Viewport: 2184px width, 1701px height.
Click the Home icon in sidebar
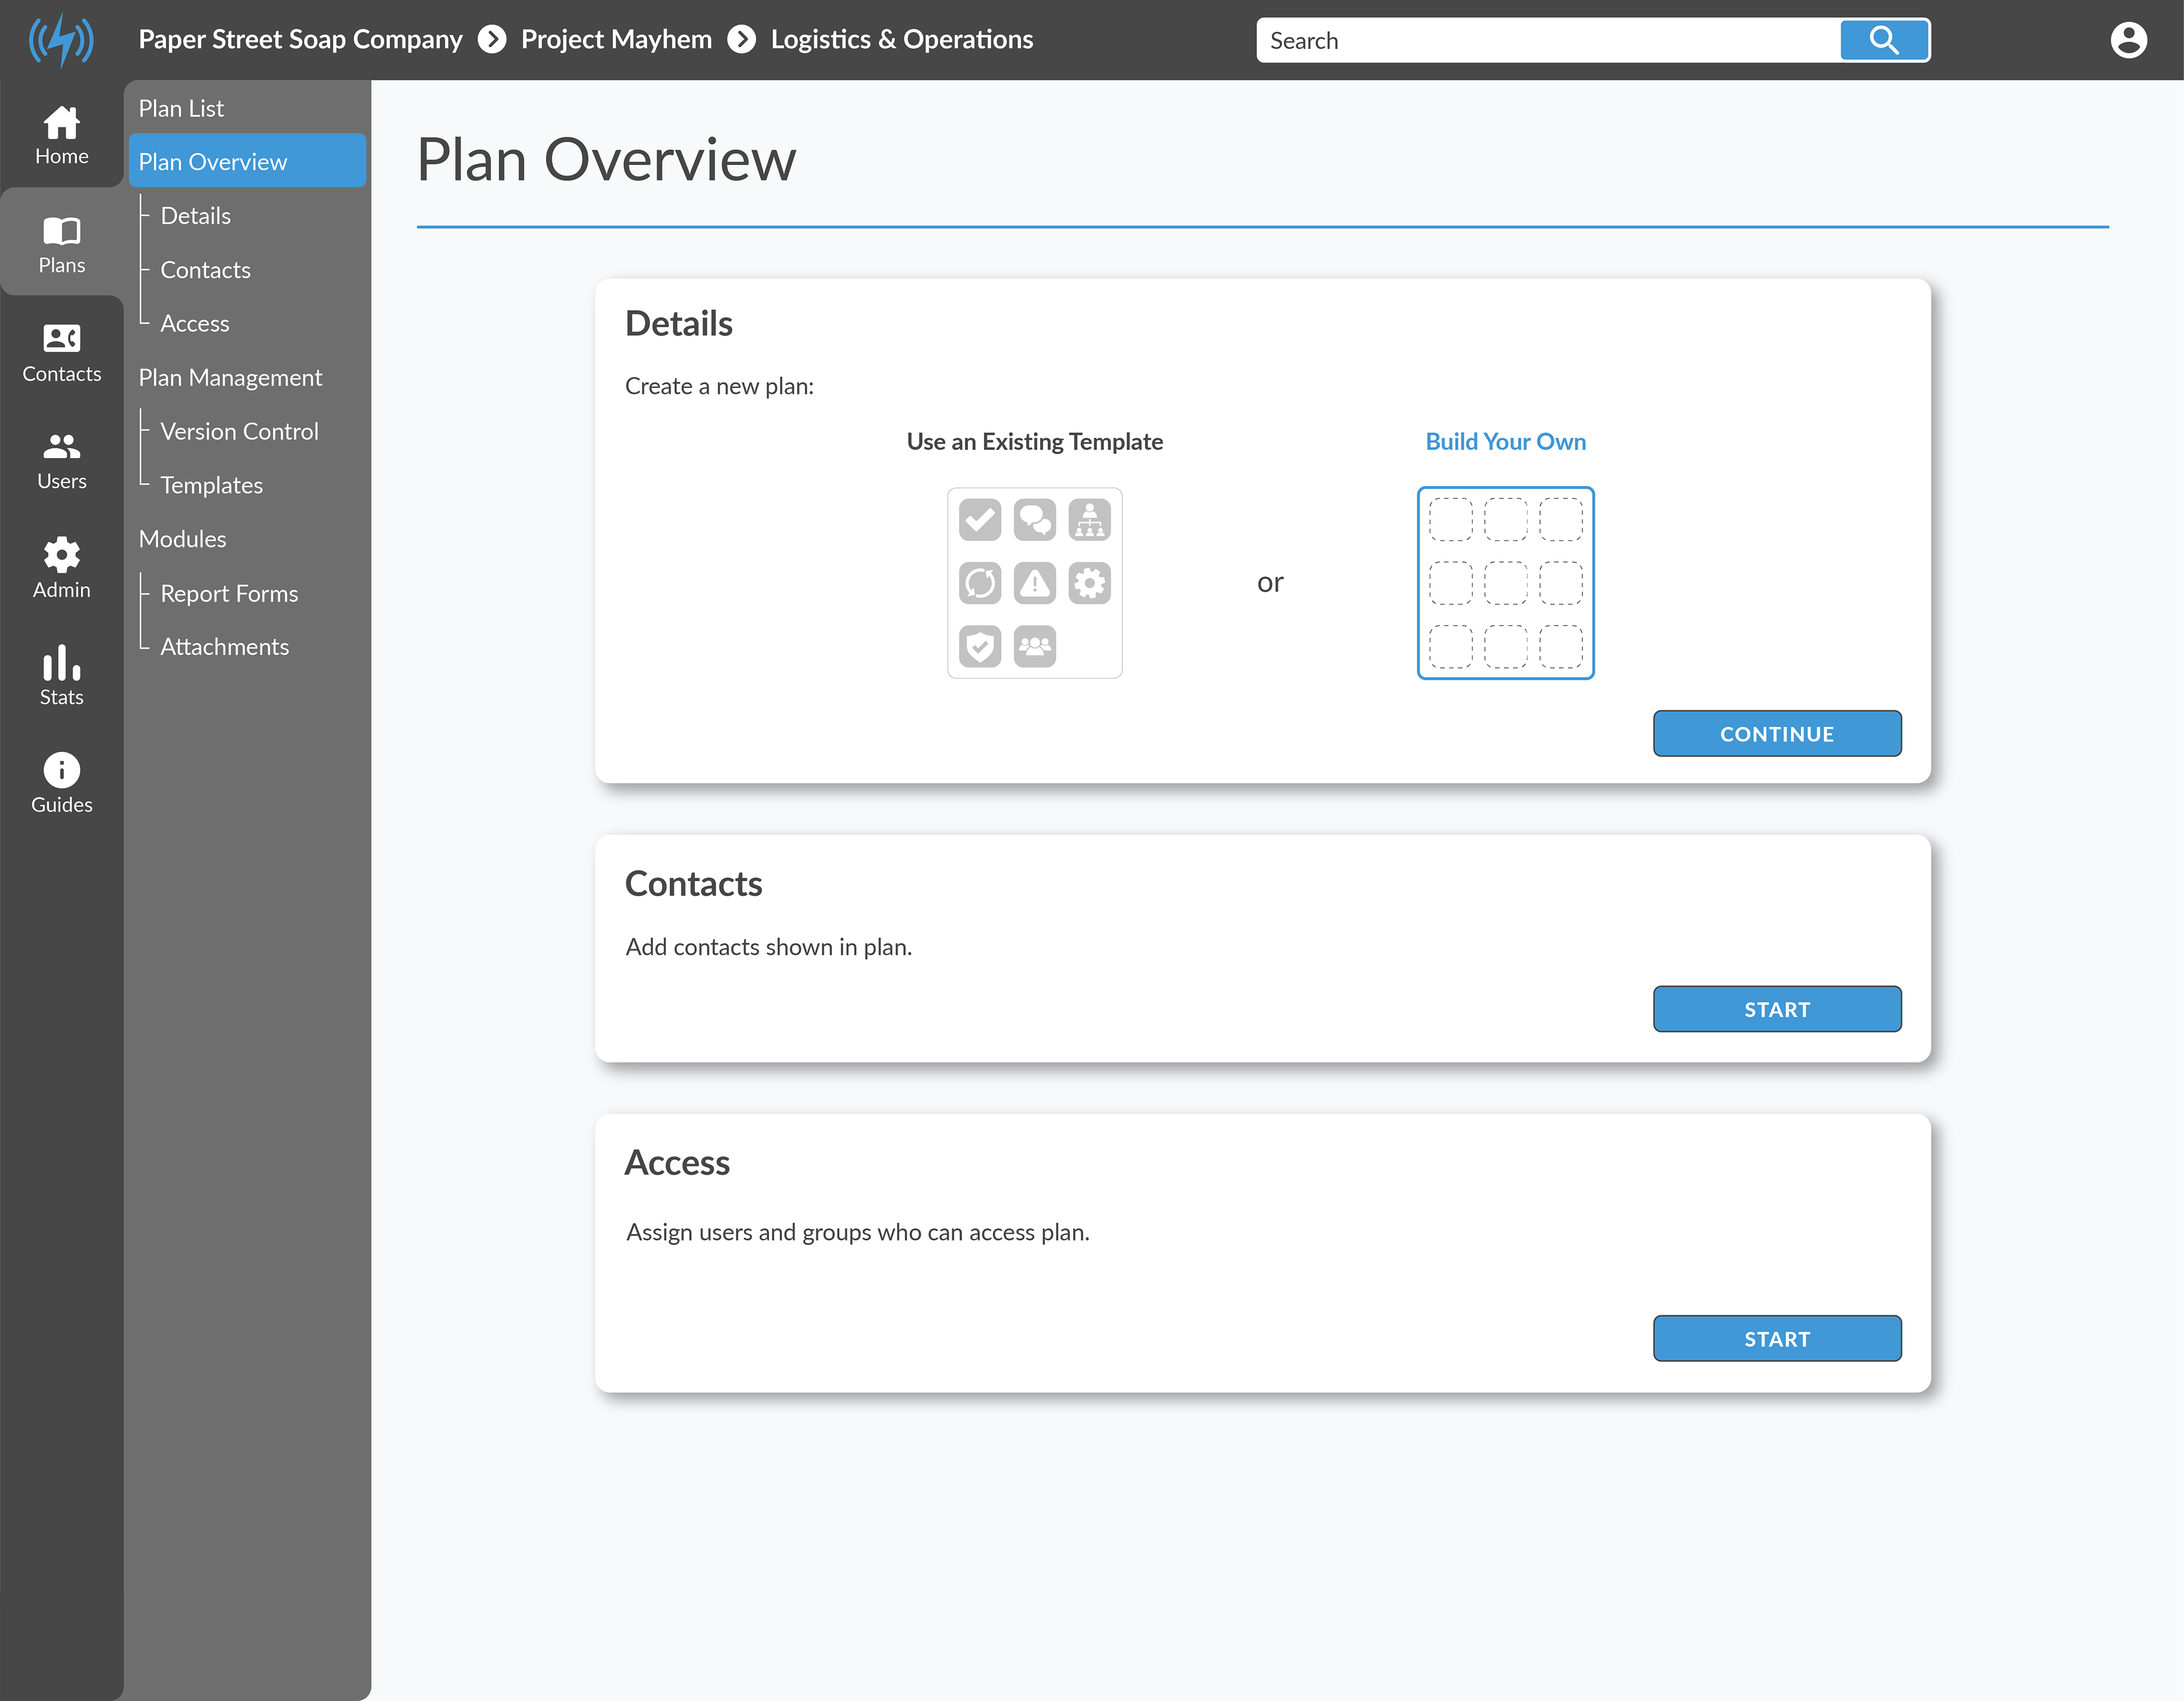click(x=61, y=123)
